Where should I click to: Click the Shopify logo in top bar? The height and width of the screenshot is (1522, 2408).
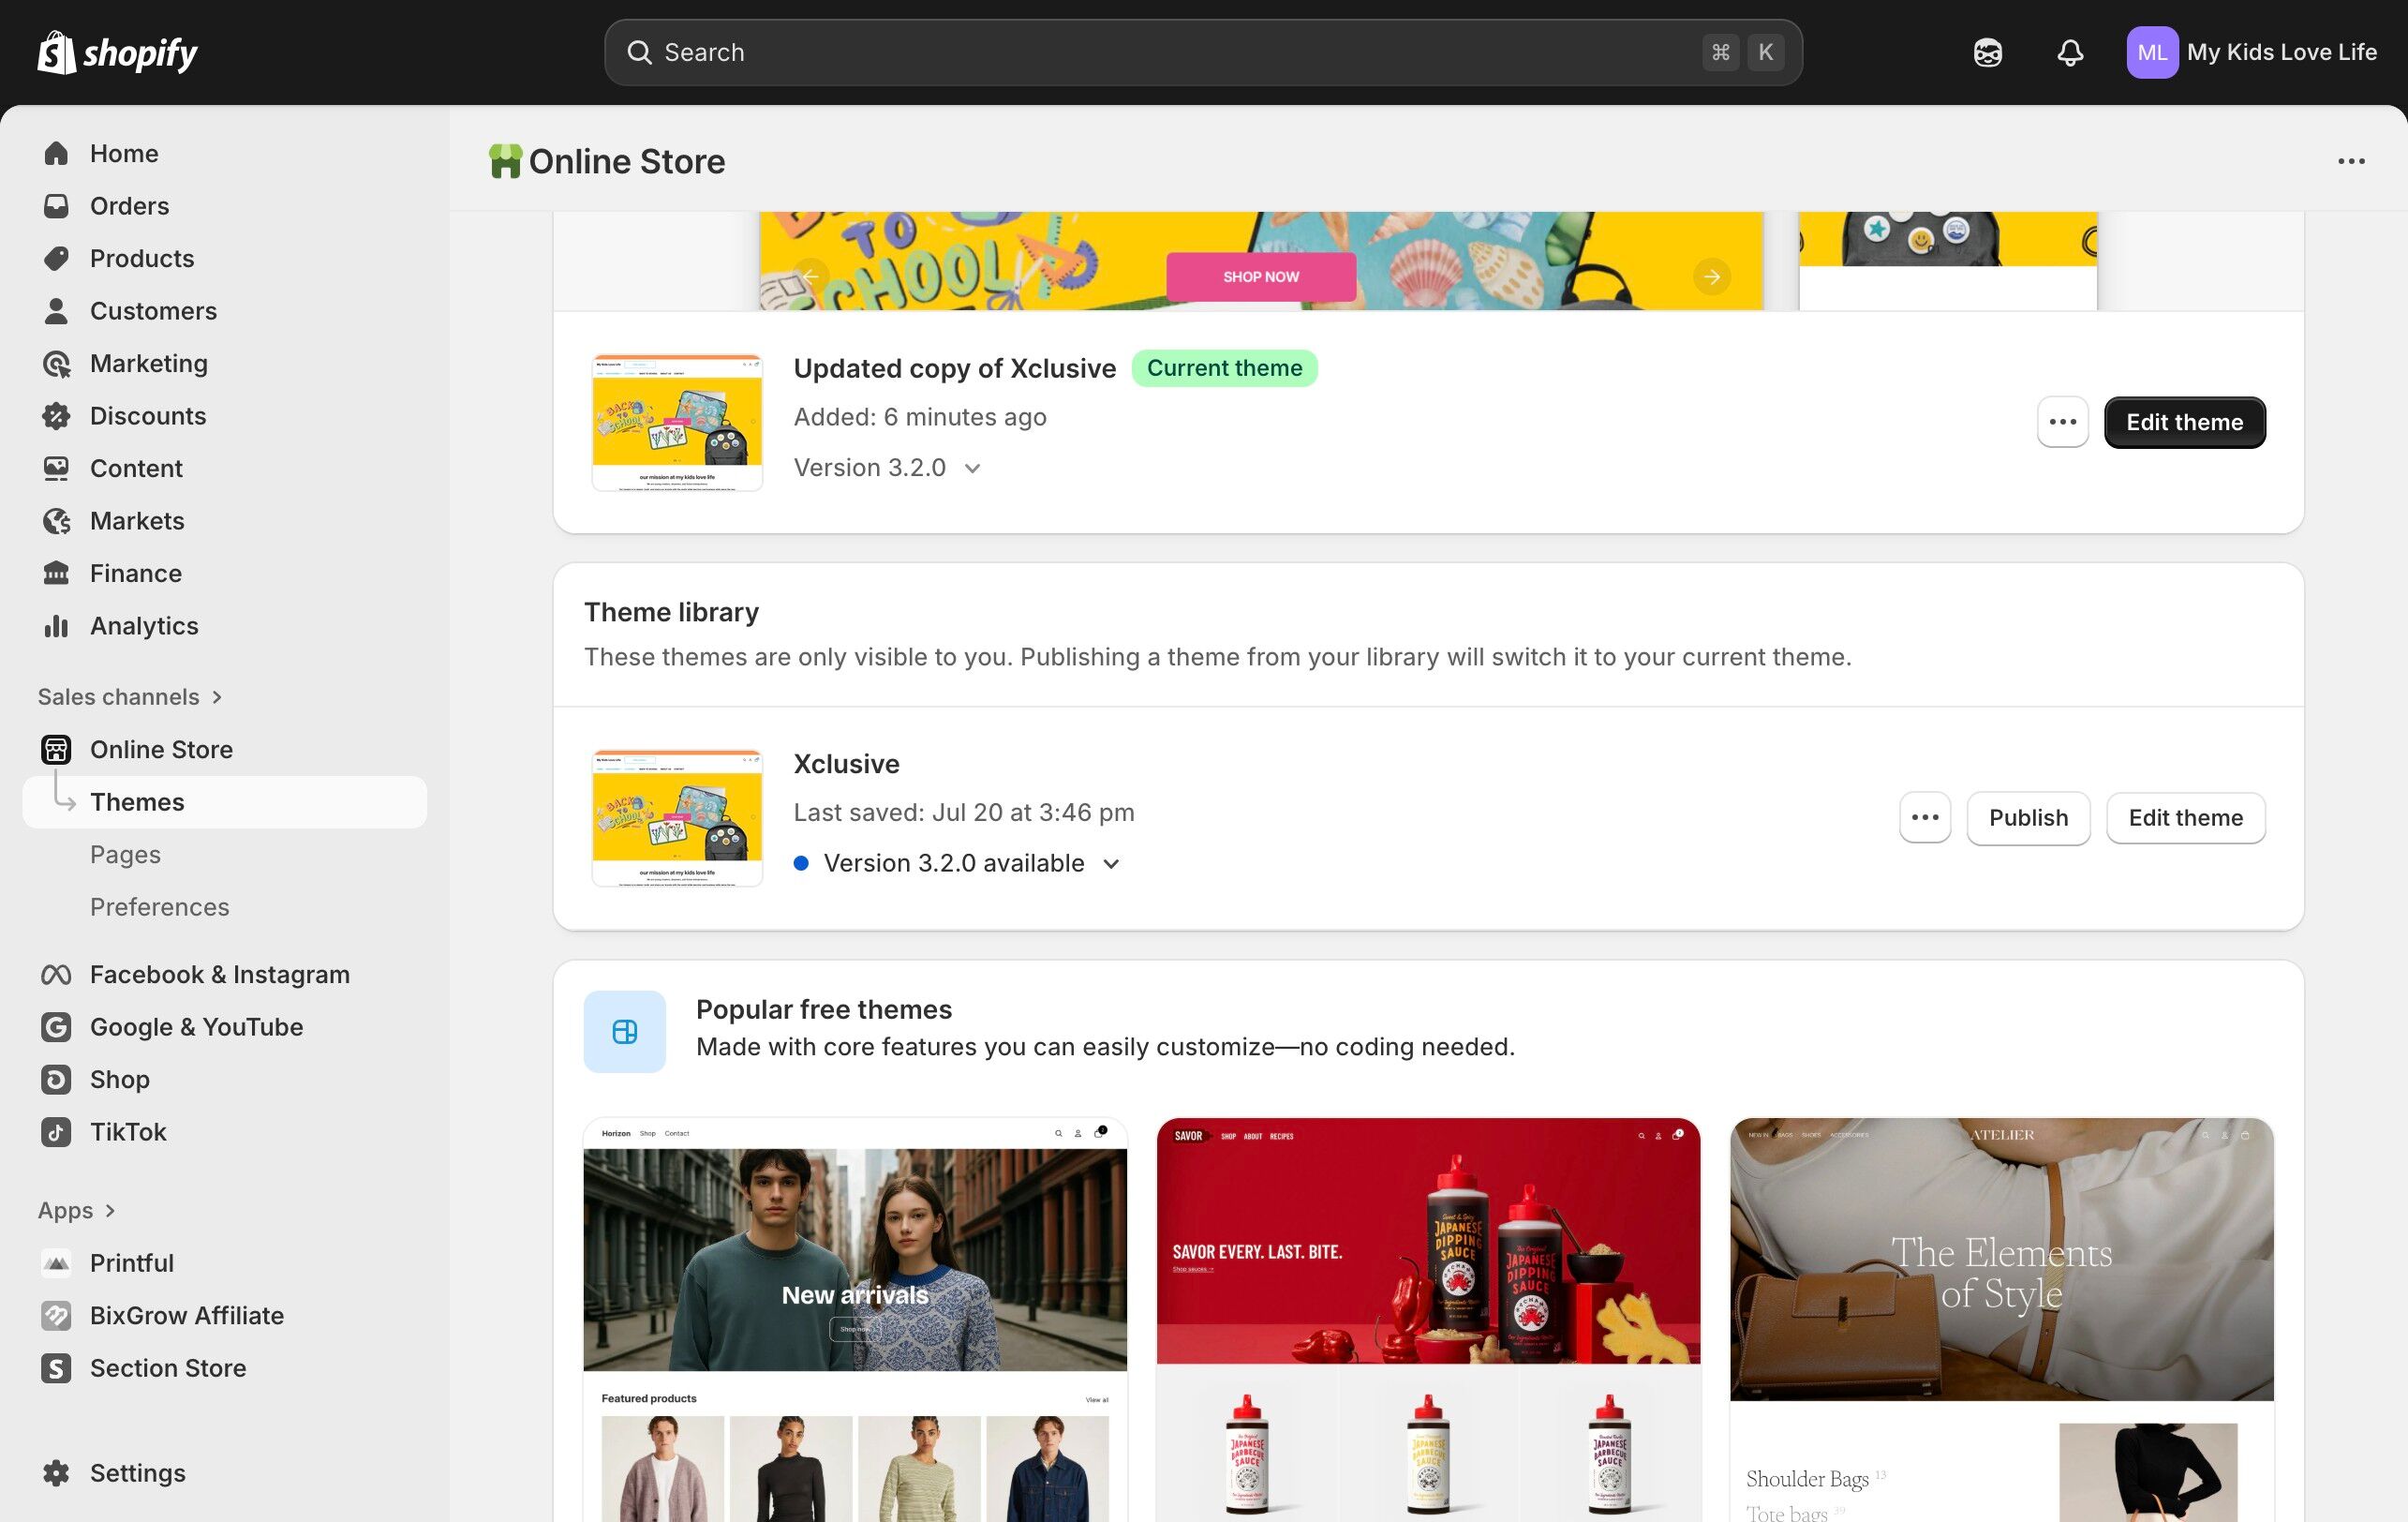[117, 52]
